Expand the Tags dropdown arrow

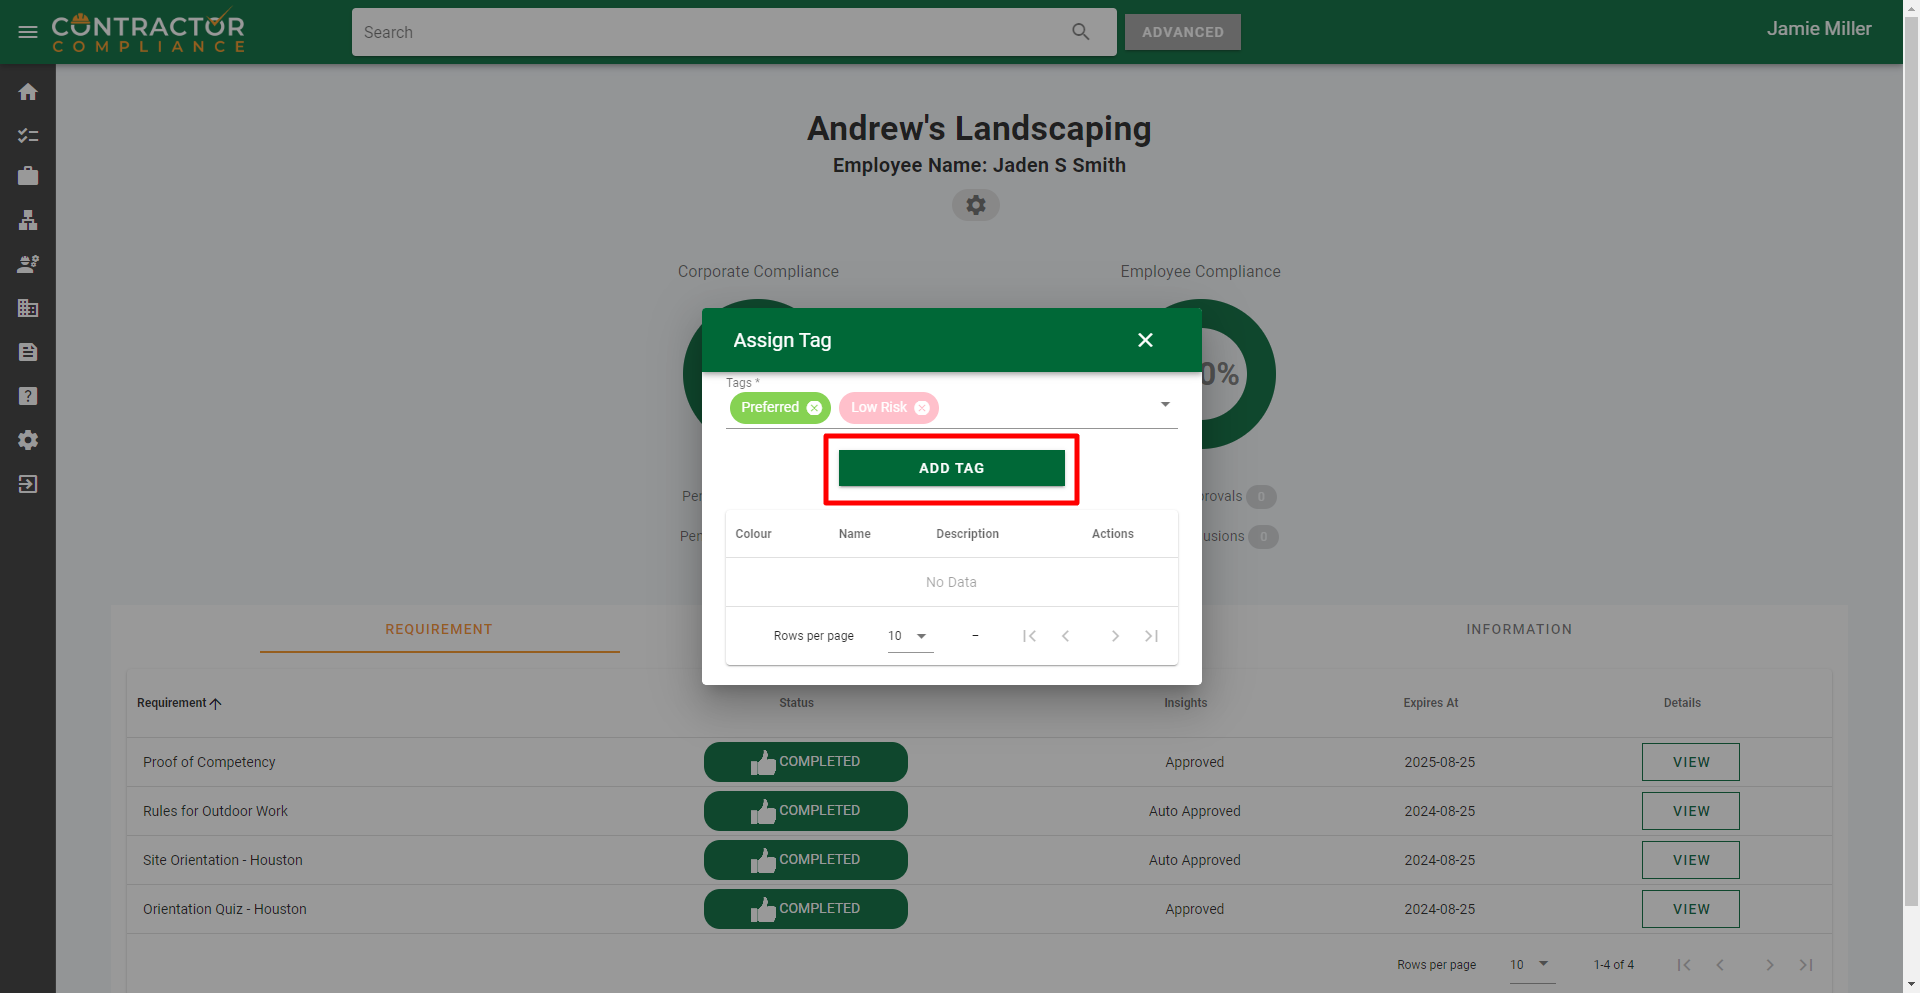point(1165,405)
